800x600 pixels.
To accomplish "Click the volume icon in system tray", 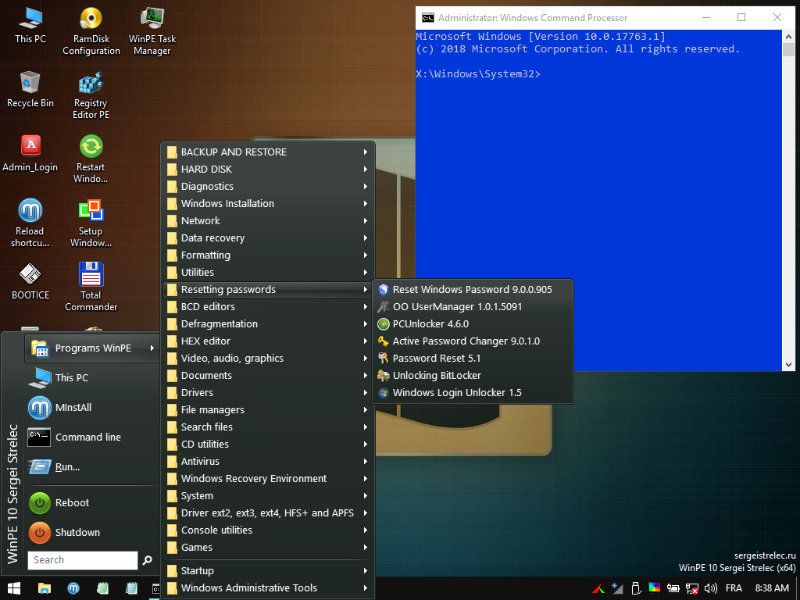I will tap(710, 588).
